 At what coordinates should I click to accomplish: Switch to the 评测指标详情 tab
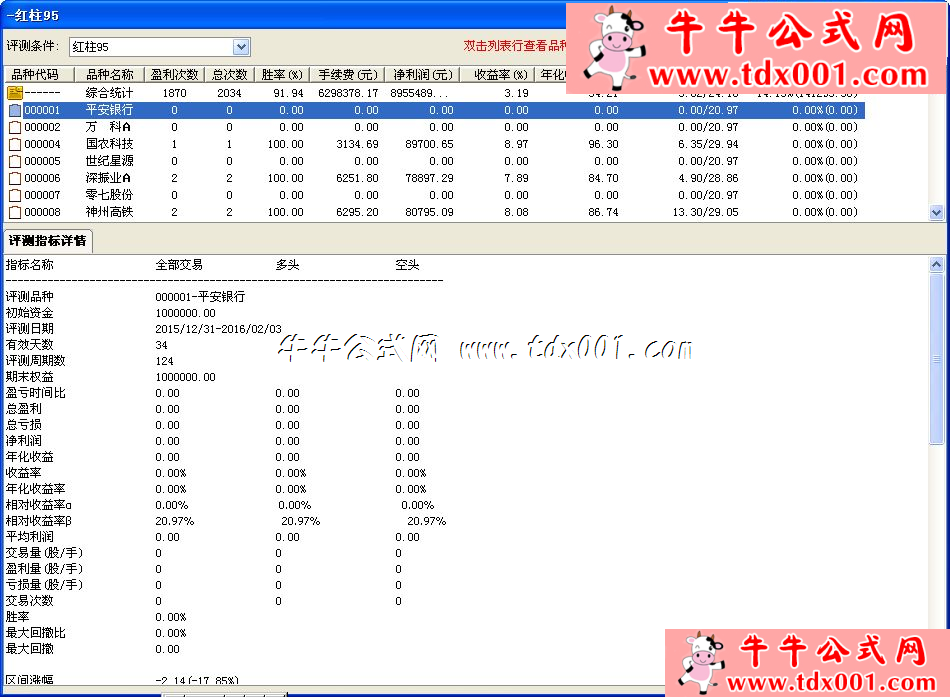click(x=48, y=241)
